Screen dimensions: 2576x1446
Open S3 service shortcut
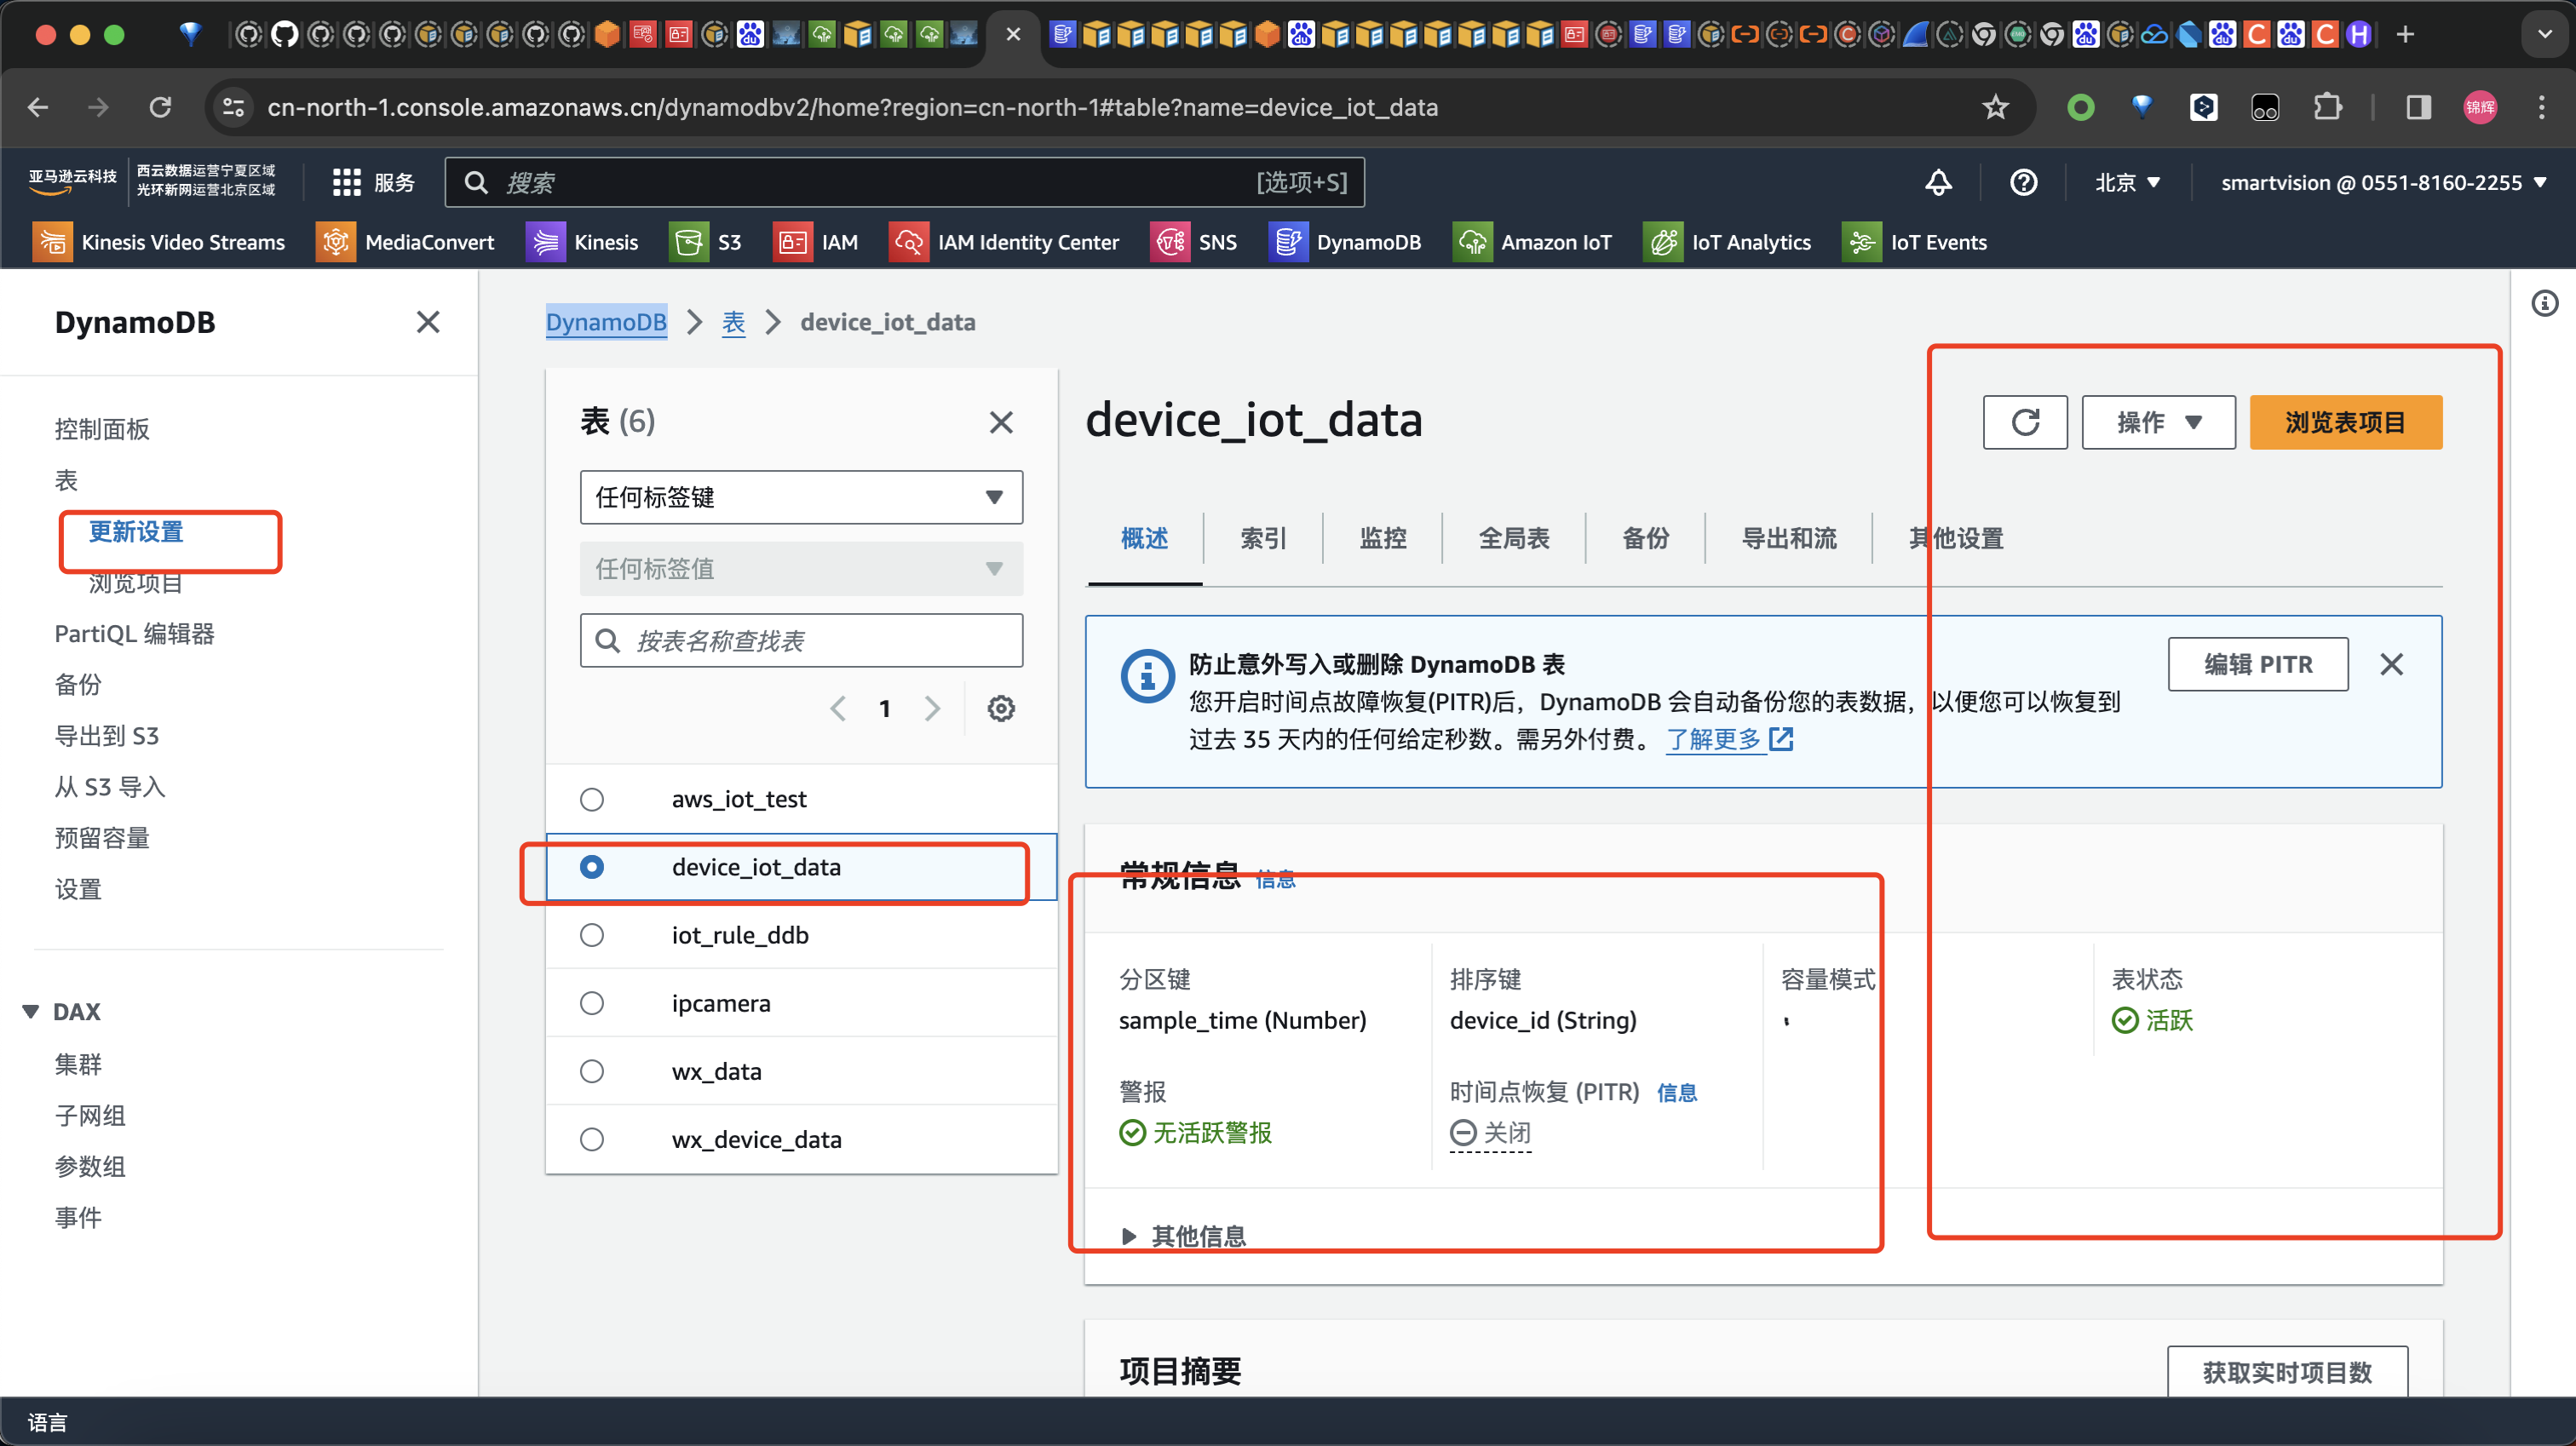pos(705,242)
